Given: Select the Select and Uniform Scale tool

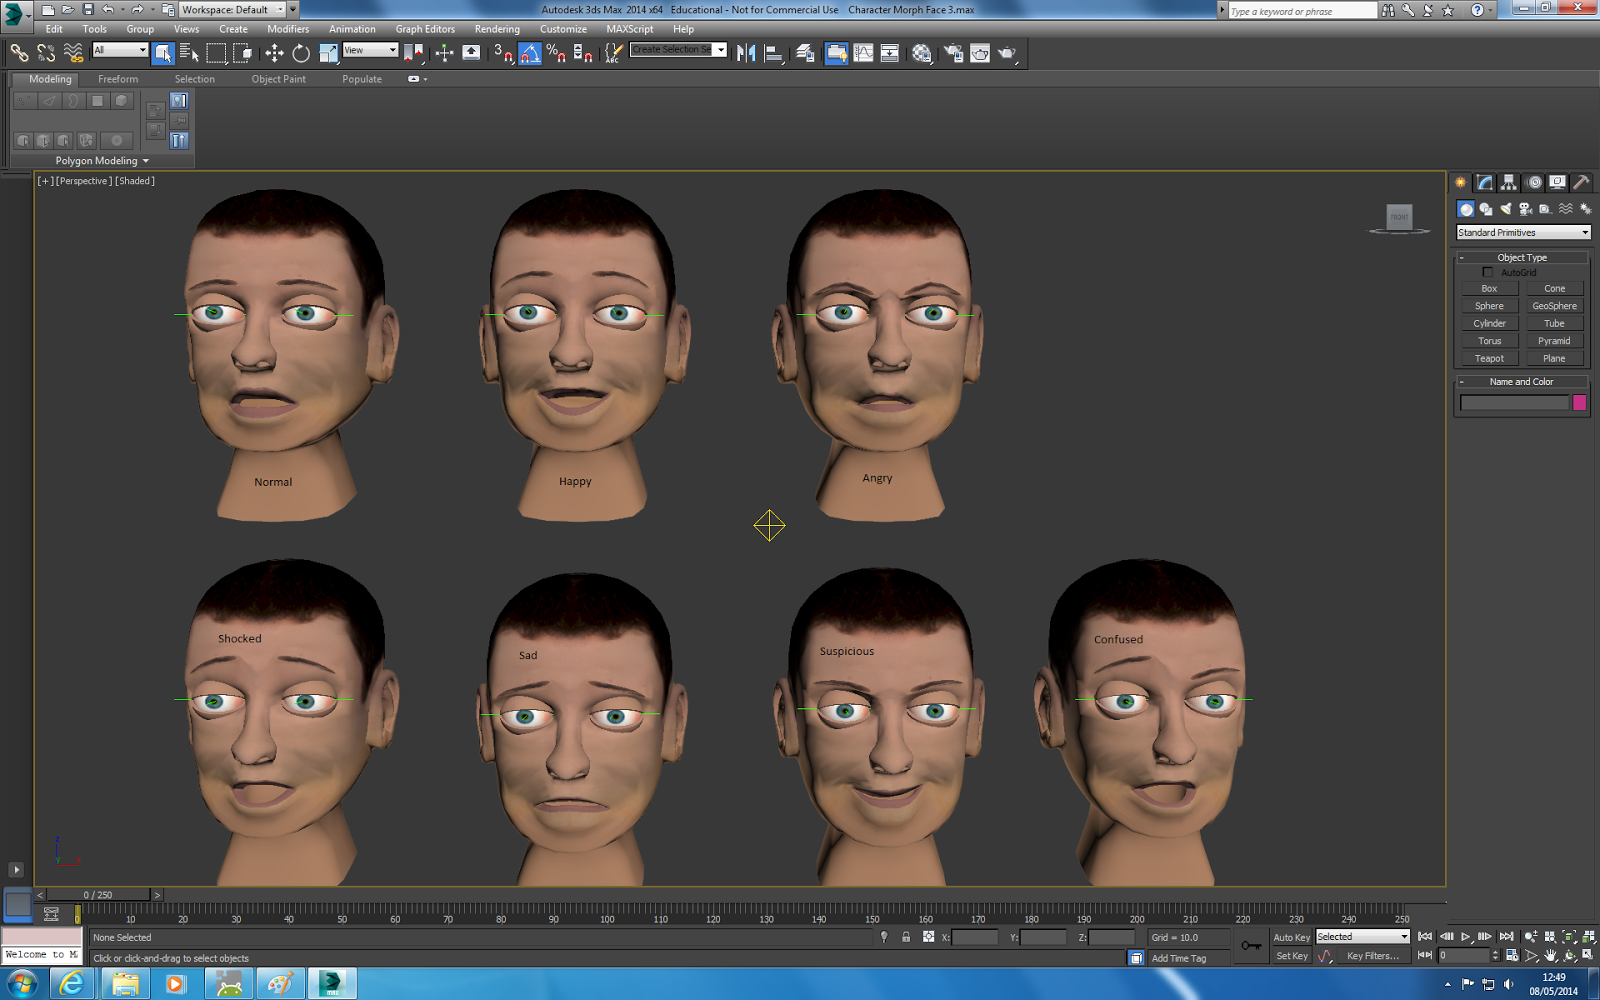Looking at the screenshot, I should (327, 53).
